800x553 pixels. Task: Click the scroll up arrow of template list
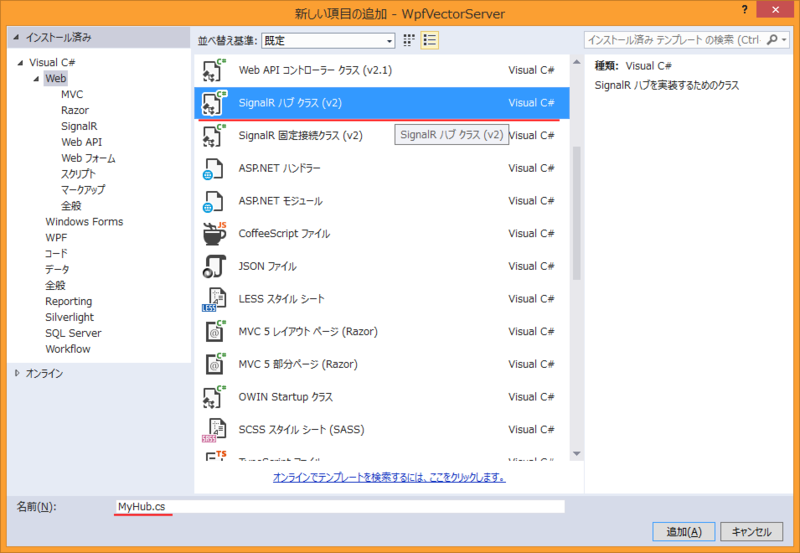coord(577,62)
